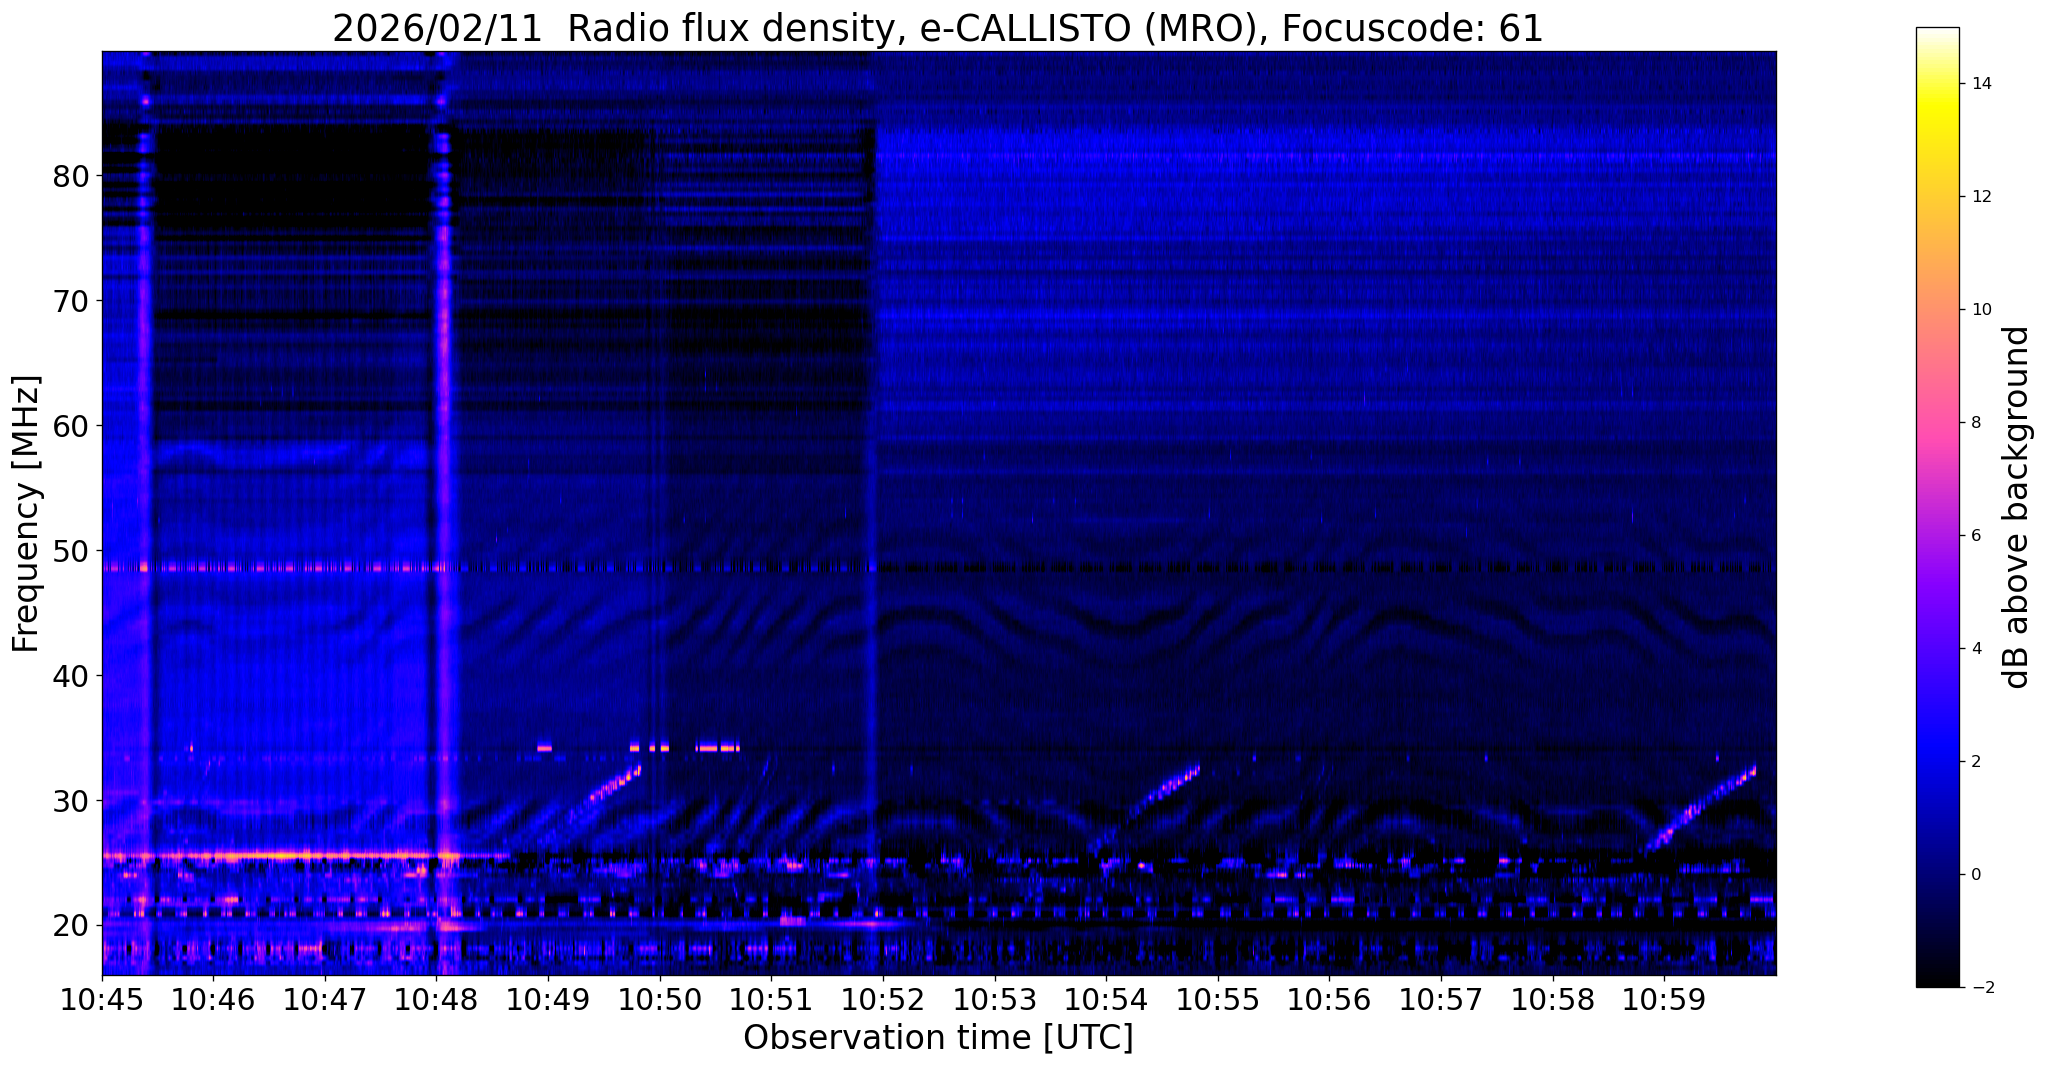
Task: Click the 20 MHz frequency tick label
Action: (x=70, y=926)
